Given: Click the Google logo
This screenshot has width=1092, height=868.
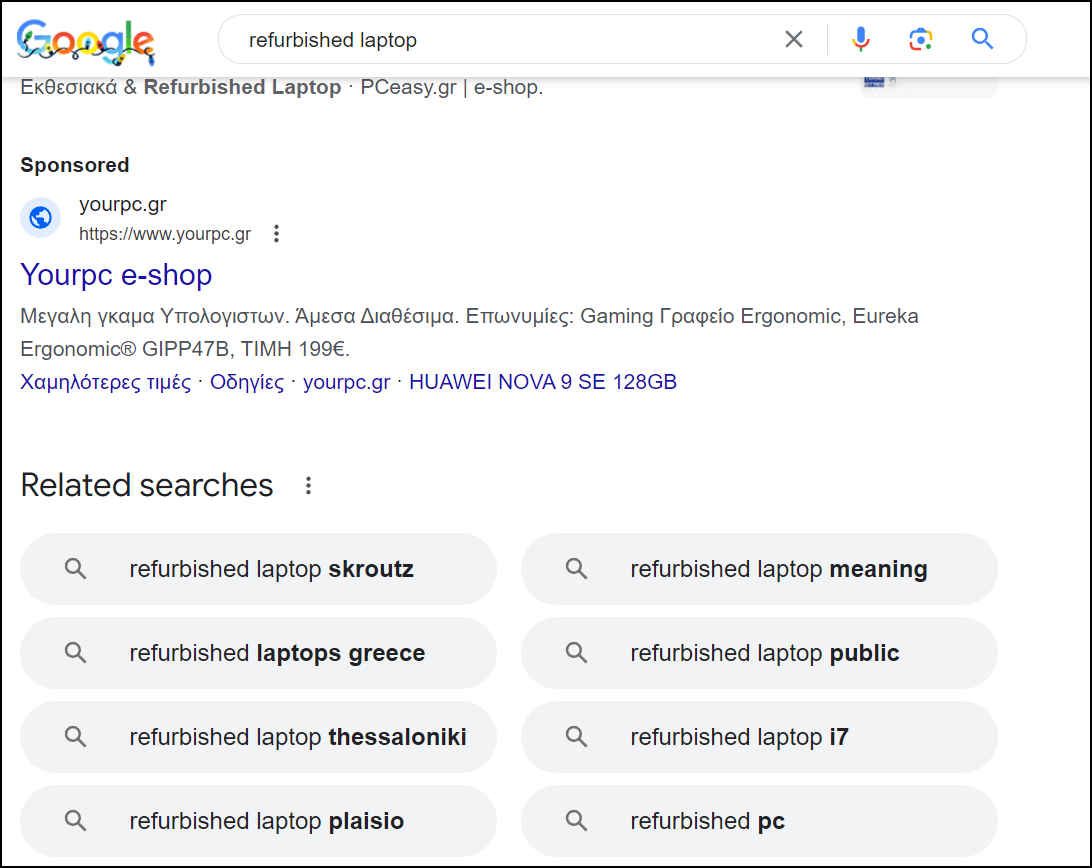Looking at the screenshot, I should [85, 42].
